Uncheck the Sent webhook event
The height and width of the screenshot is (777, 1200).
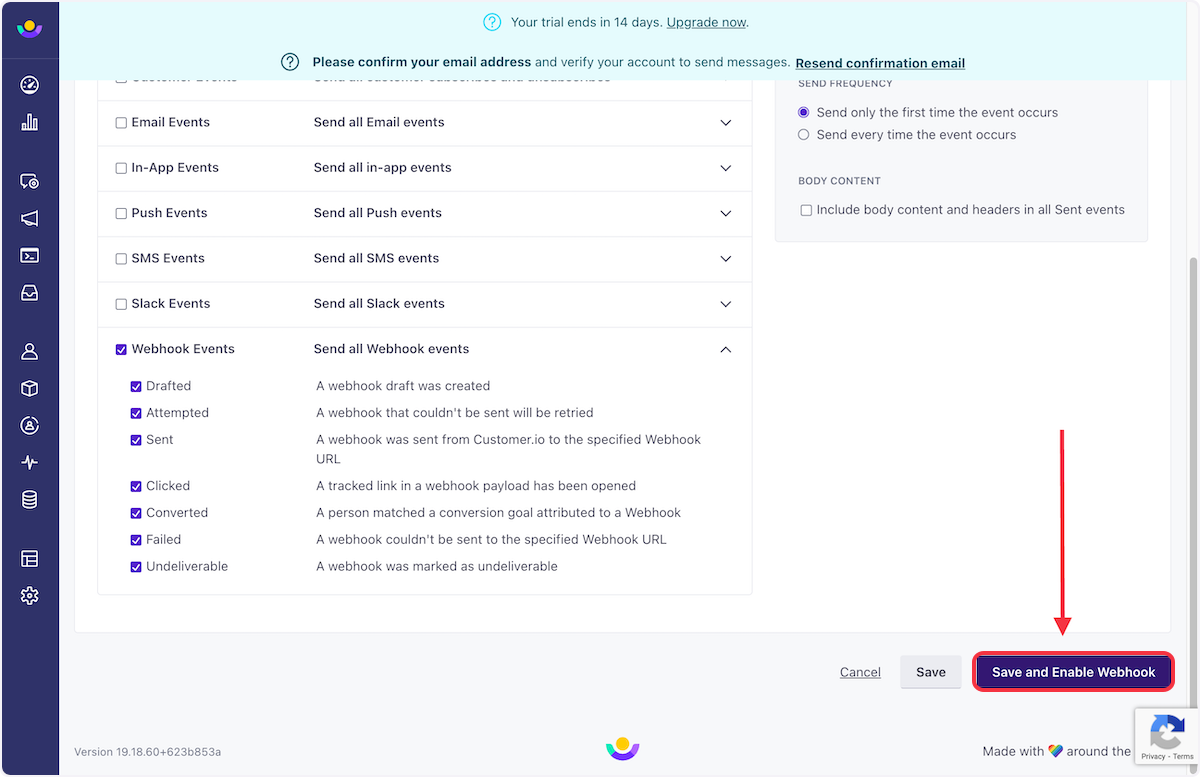136,440
